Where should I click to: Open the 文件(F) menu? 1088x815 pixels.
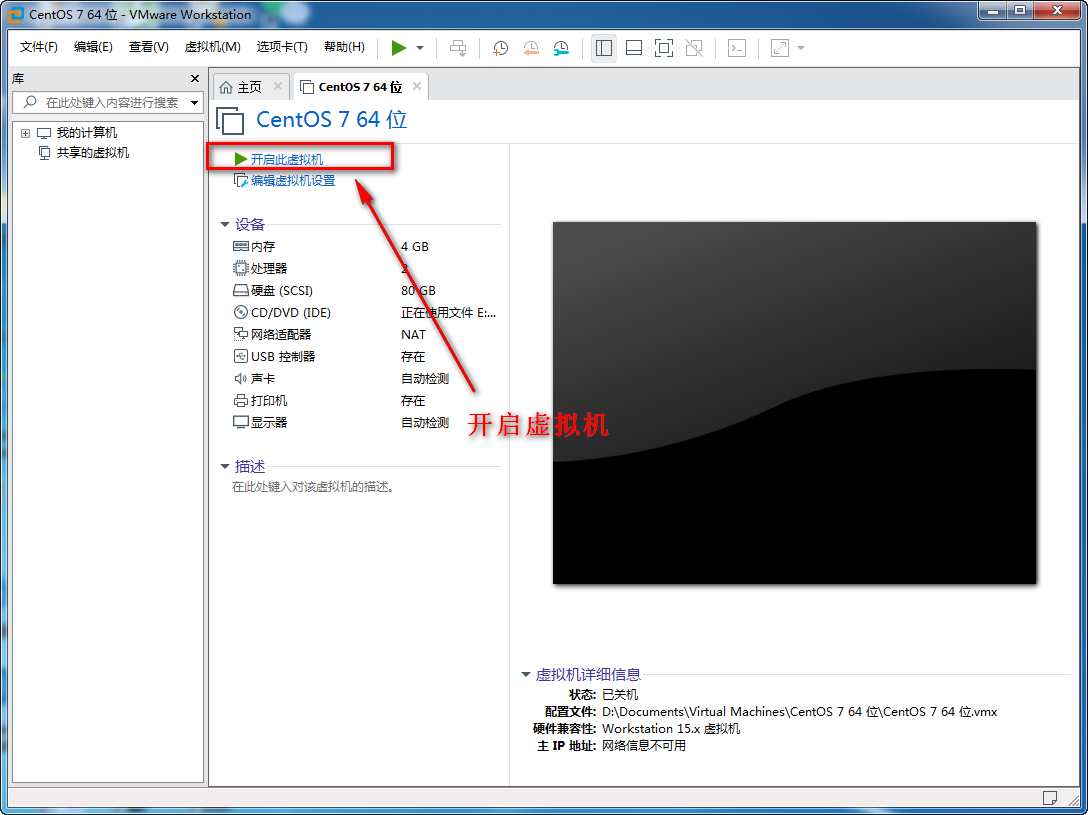(x=39, y=47)
